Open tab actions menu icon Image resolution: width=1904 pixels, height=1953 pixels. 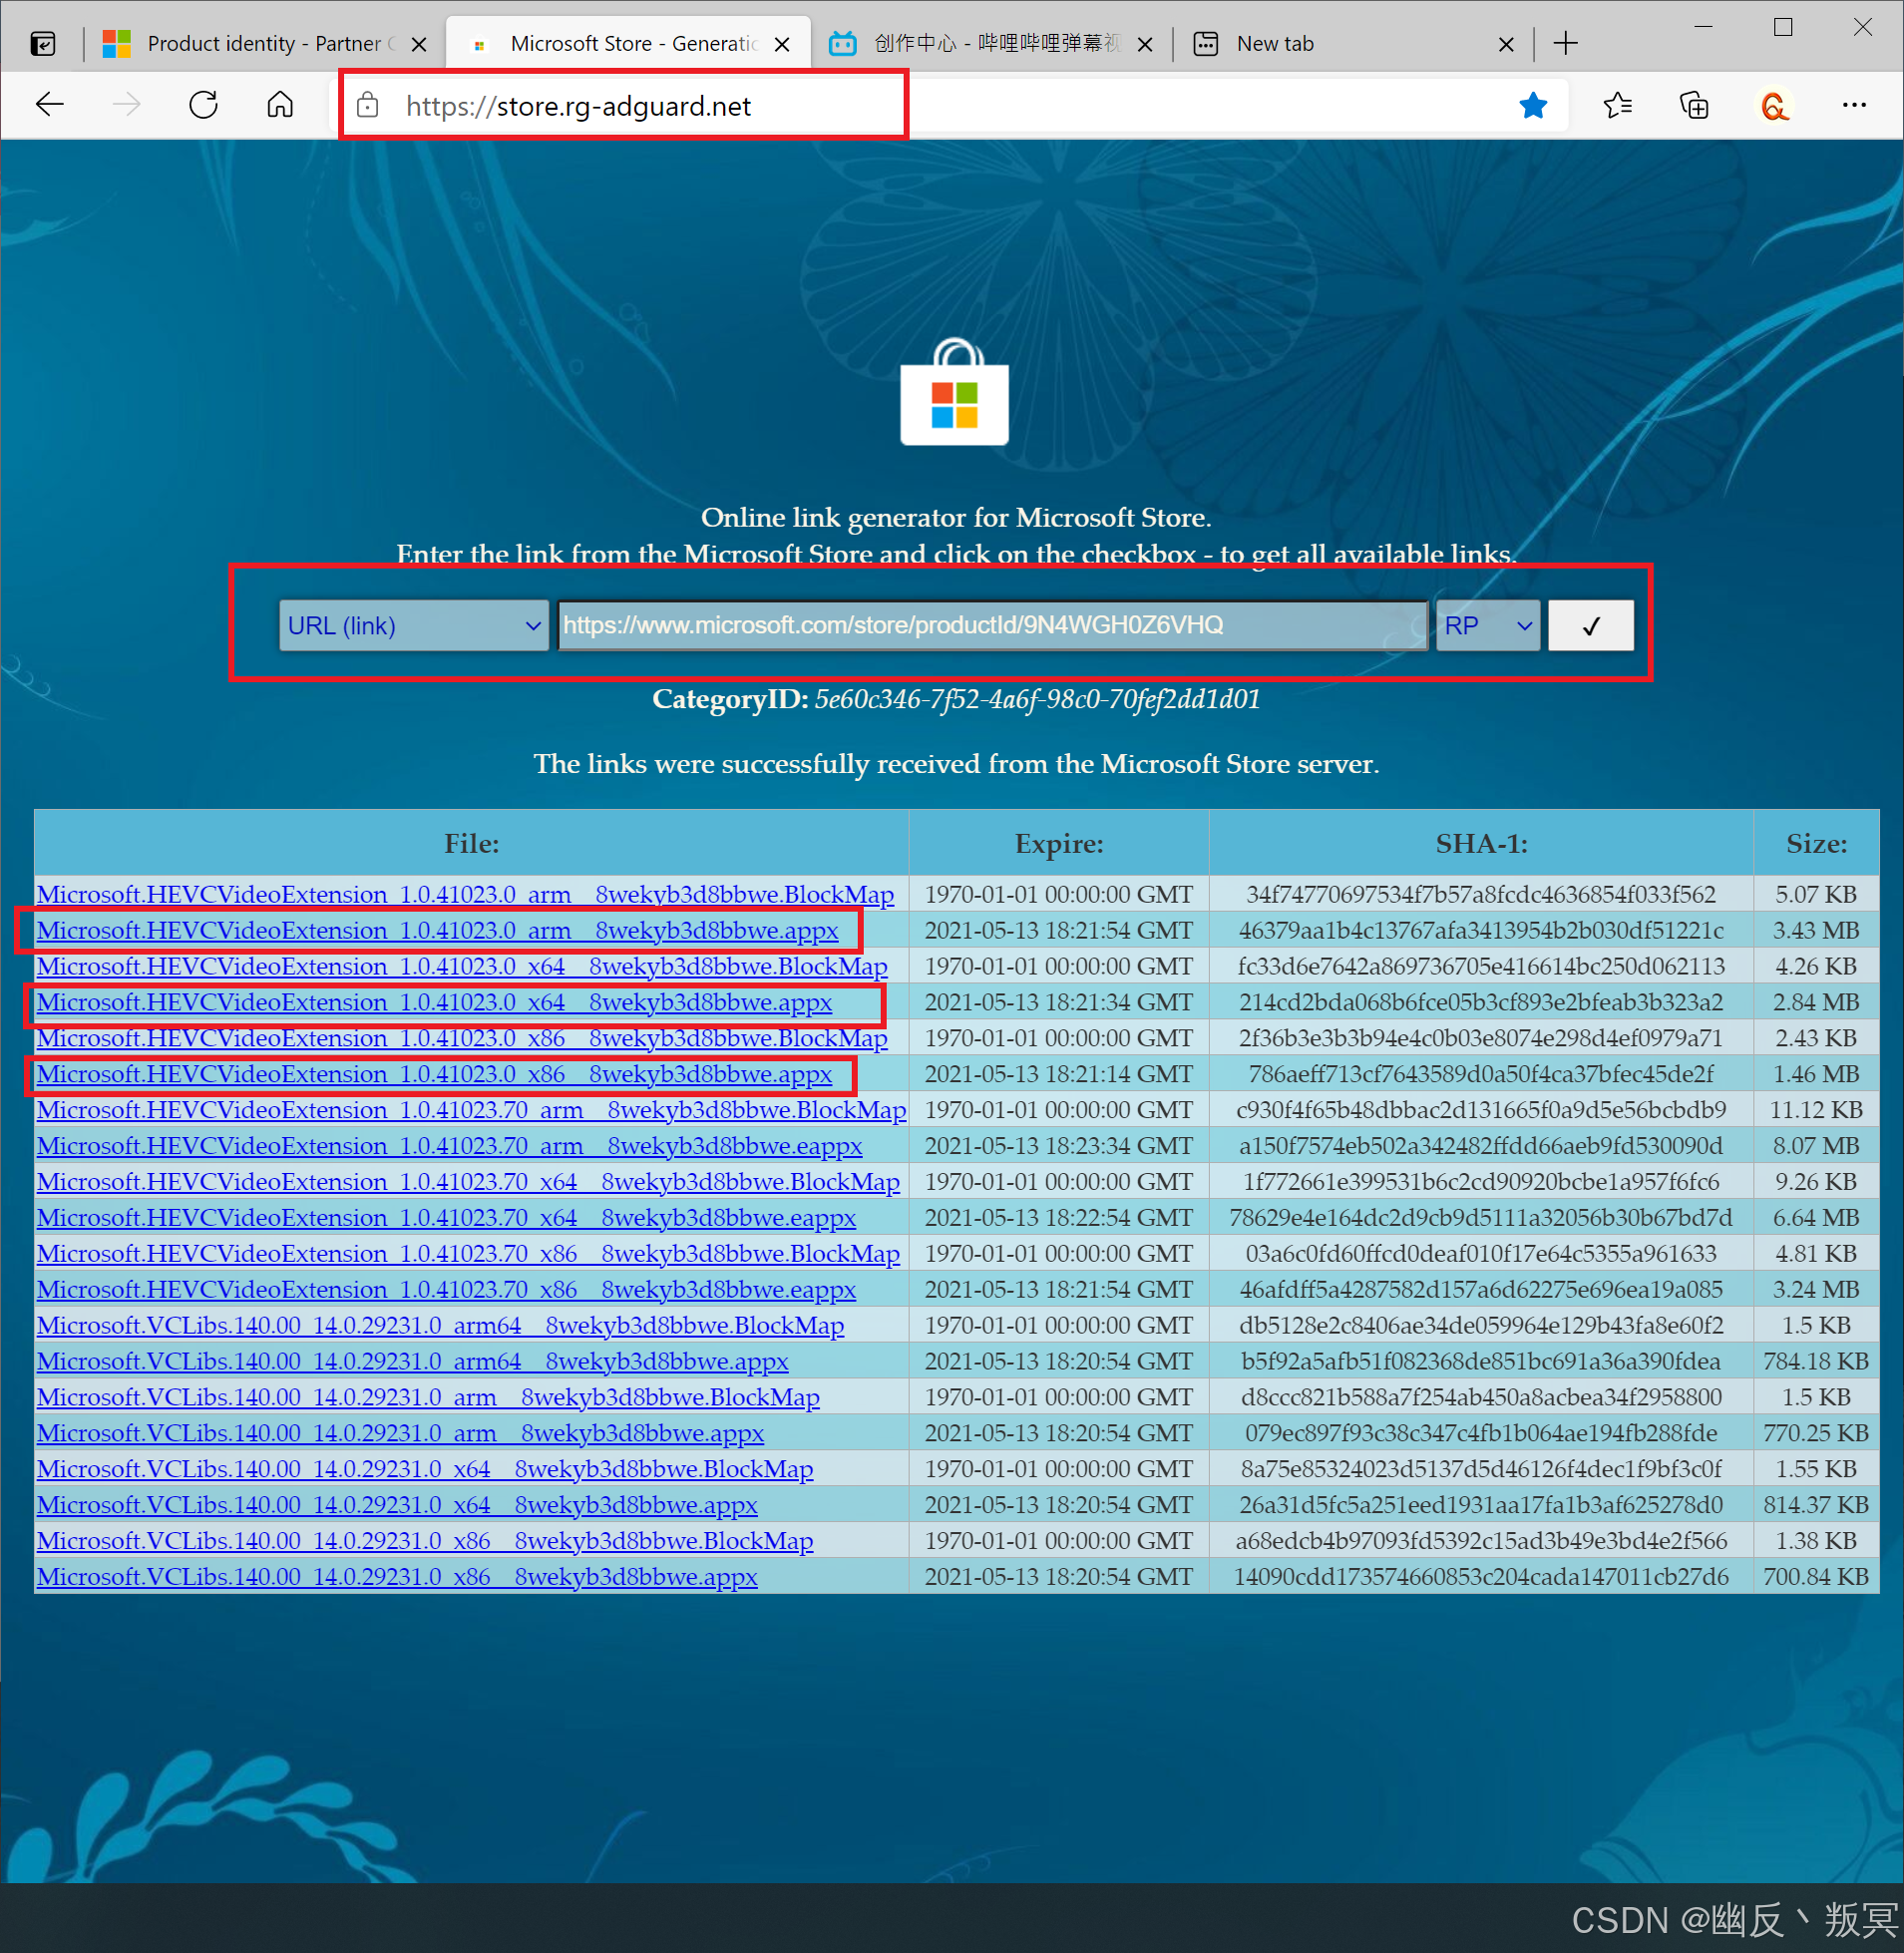[x=43, y=44]
